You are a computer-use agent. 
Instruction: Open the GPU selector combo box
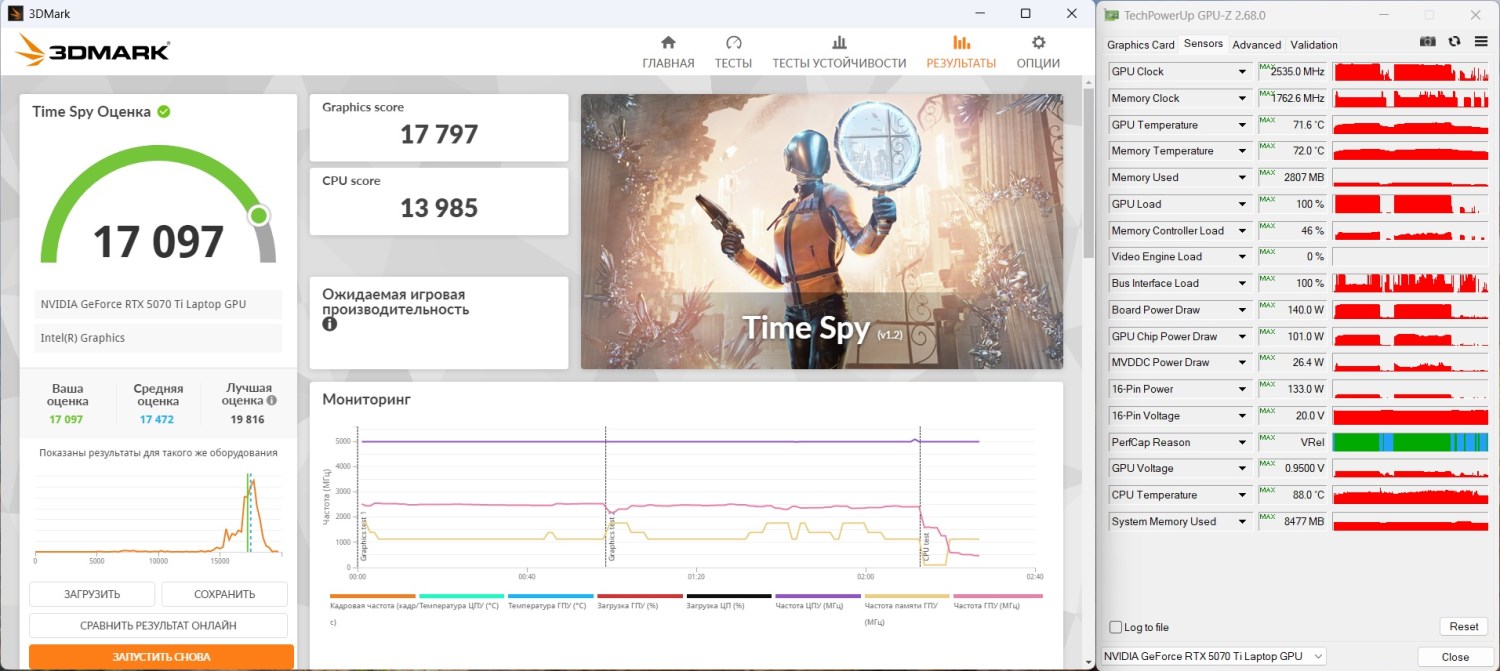coord(1213,656)
